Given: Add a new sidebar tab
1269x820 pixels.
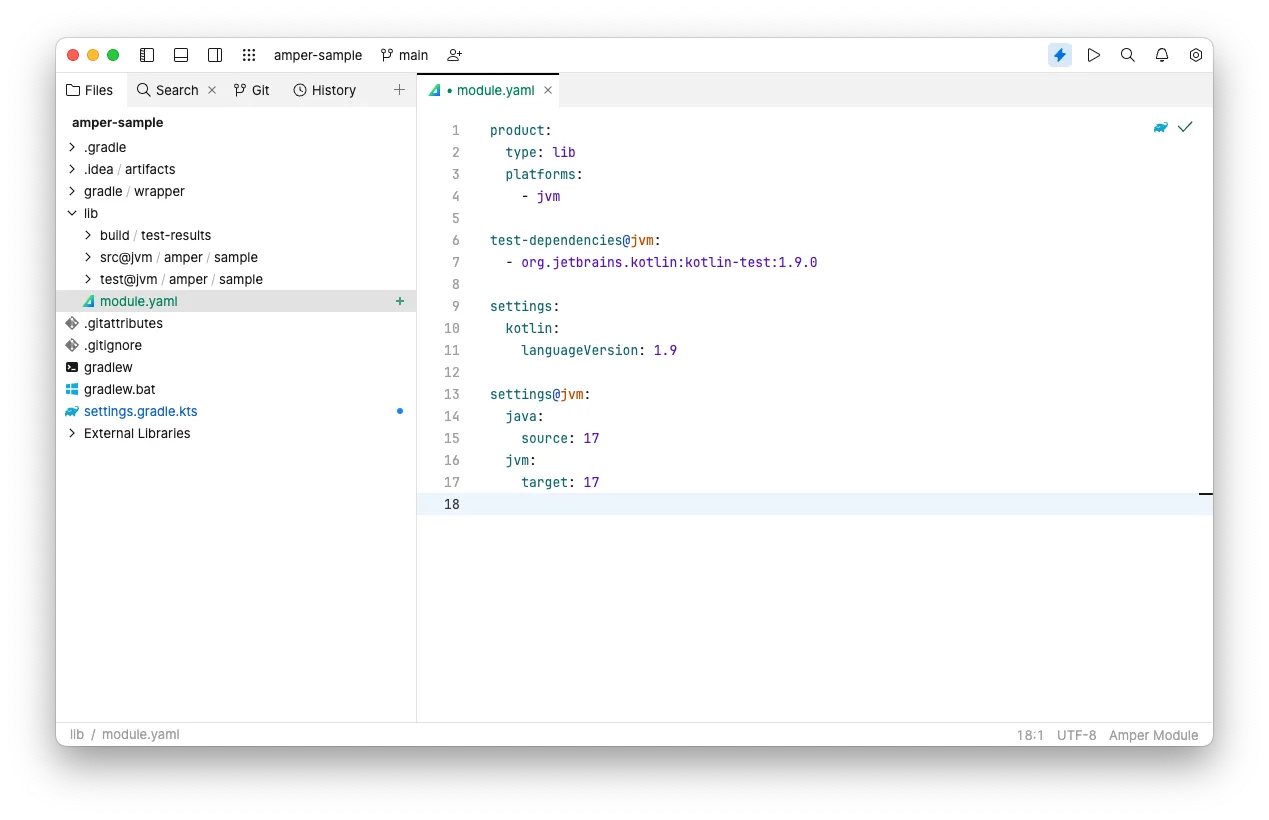Looking at the screenshot, I should click(399, 90).
